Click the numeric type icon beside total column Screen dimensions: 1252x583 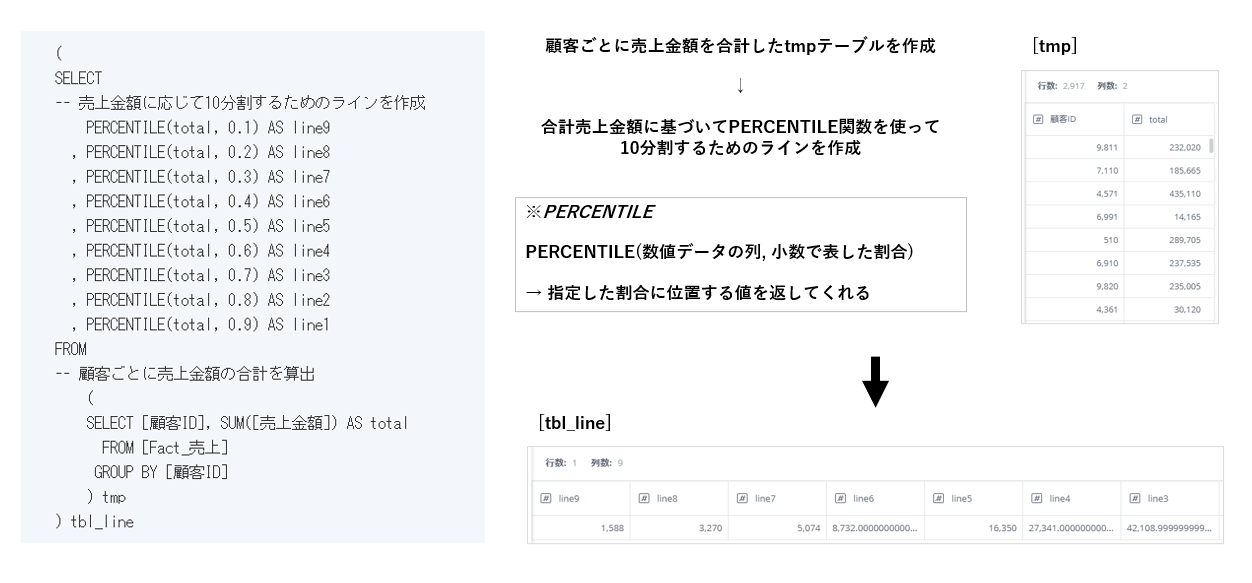click(1137, 119)
